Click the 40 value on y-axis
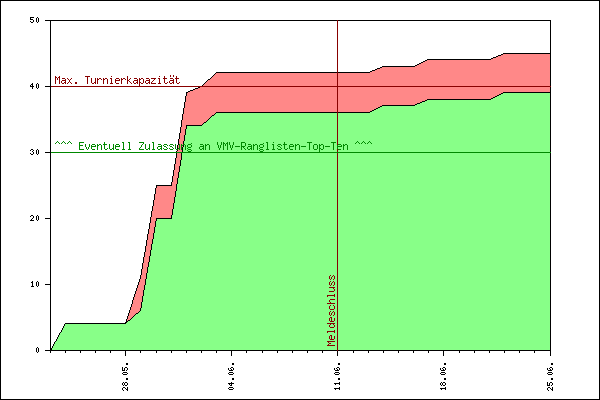The height and width of the screenshot is (400, 600). point(34,86)
